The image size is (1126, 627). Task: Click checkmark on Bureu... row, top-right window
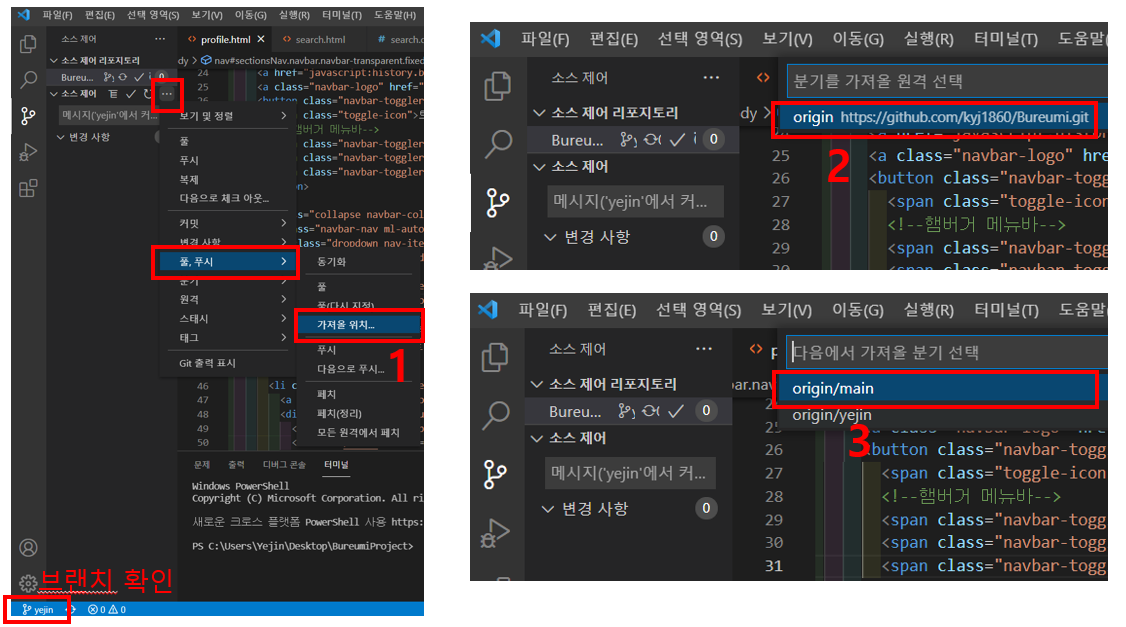point(676,139)
